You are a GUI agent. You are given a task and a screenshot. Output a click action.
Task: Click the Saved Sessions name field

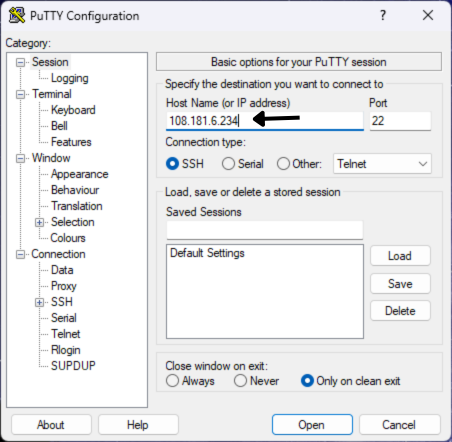tap(265, 230)
